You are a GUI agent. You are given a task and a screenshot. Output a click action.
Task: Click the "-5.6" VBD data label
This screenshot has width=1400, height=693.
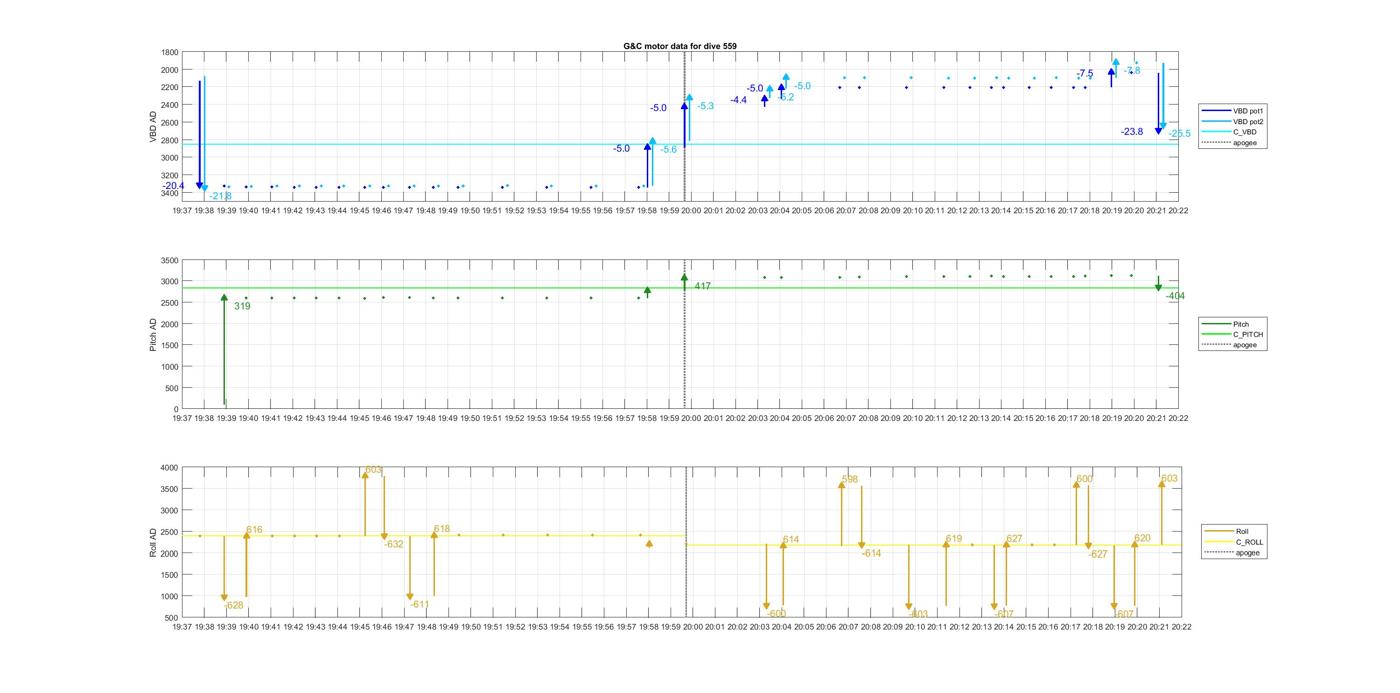668,150
